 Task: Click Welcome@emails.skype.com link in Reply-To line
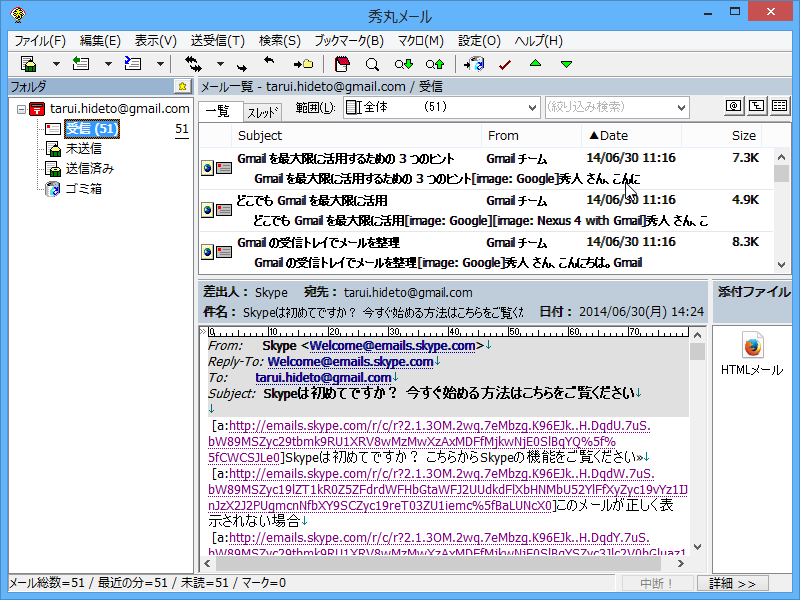(x=350, y=362)
